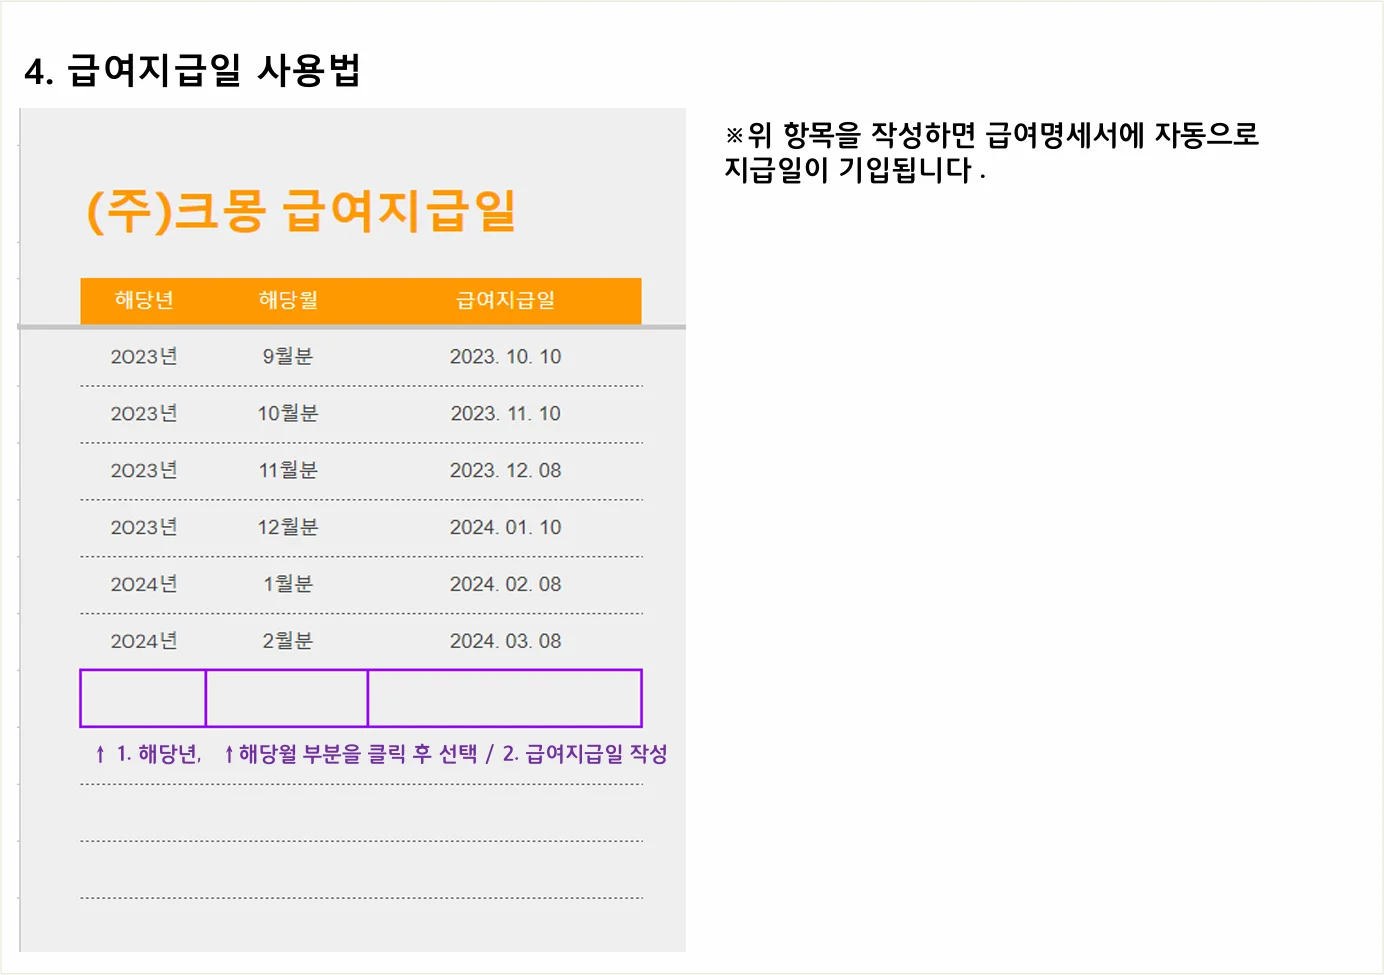Click payment date 2024. 01. 10

coord(505,528)
